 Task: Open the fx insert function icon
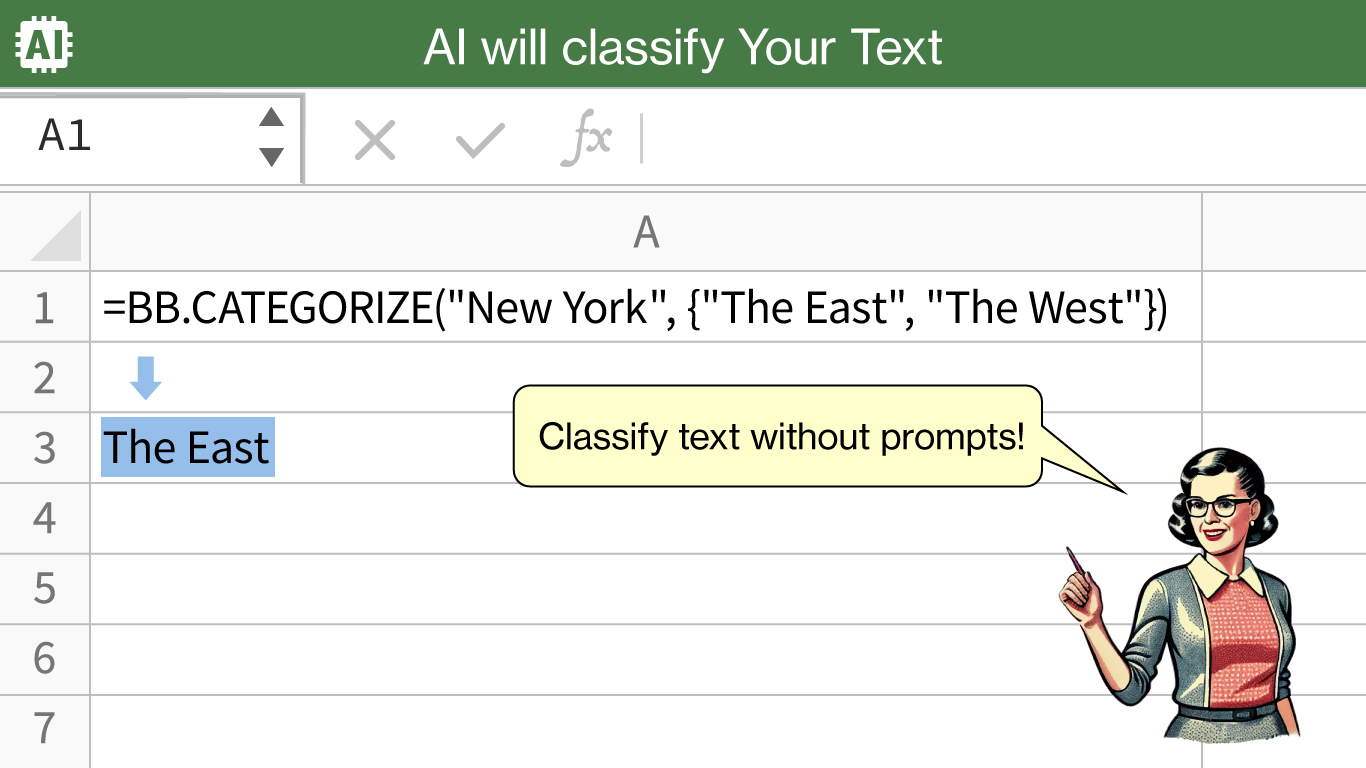coord(586,140)
